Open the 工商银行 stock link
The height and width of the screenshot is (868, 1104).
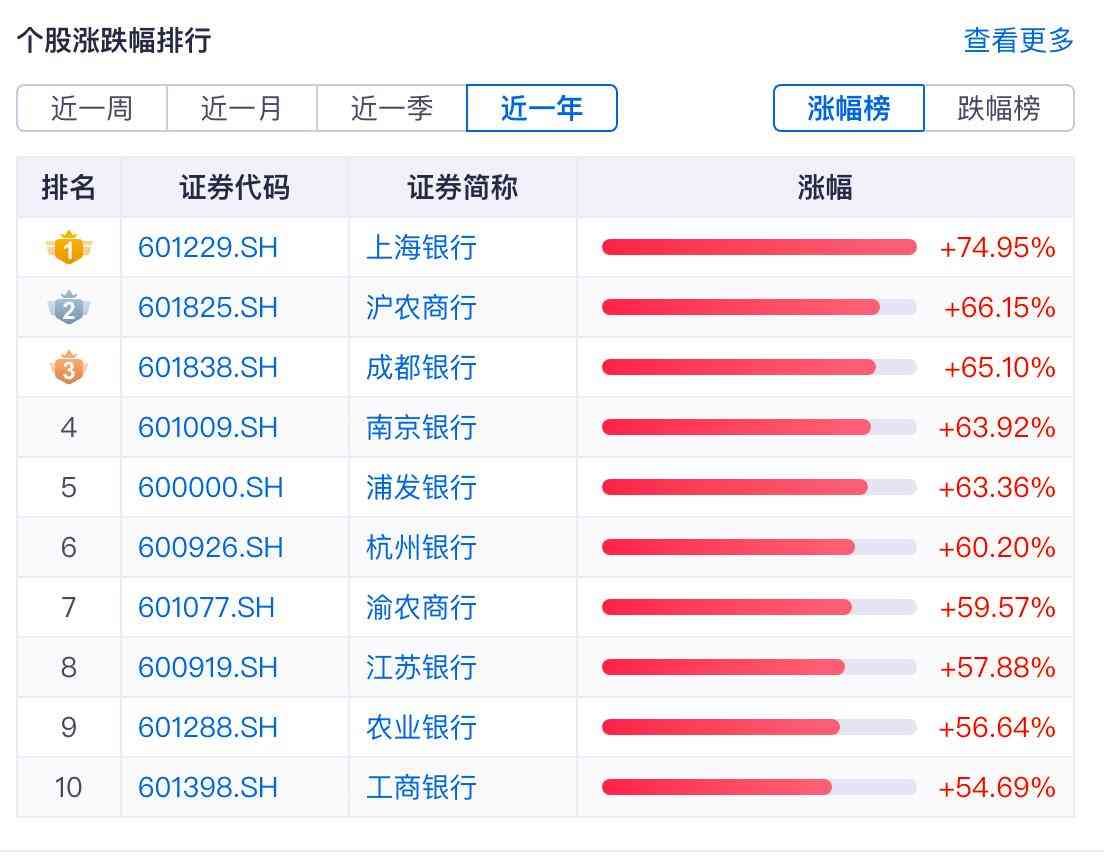tap(421, 788)
